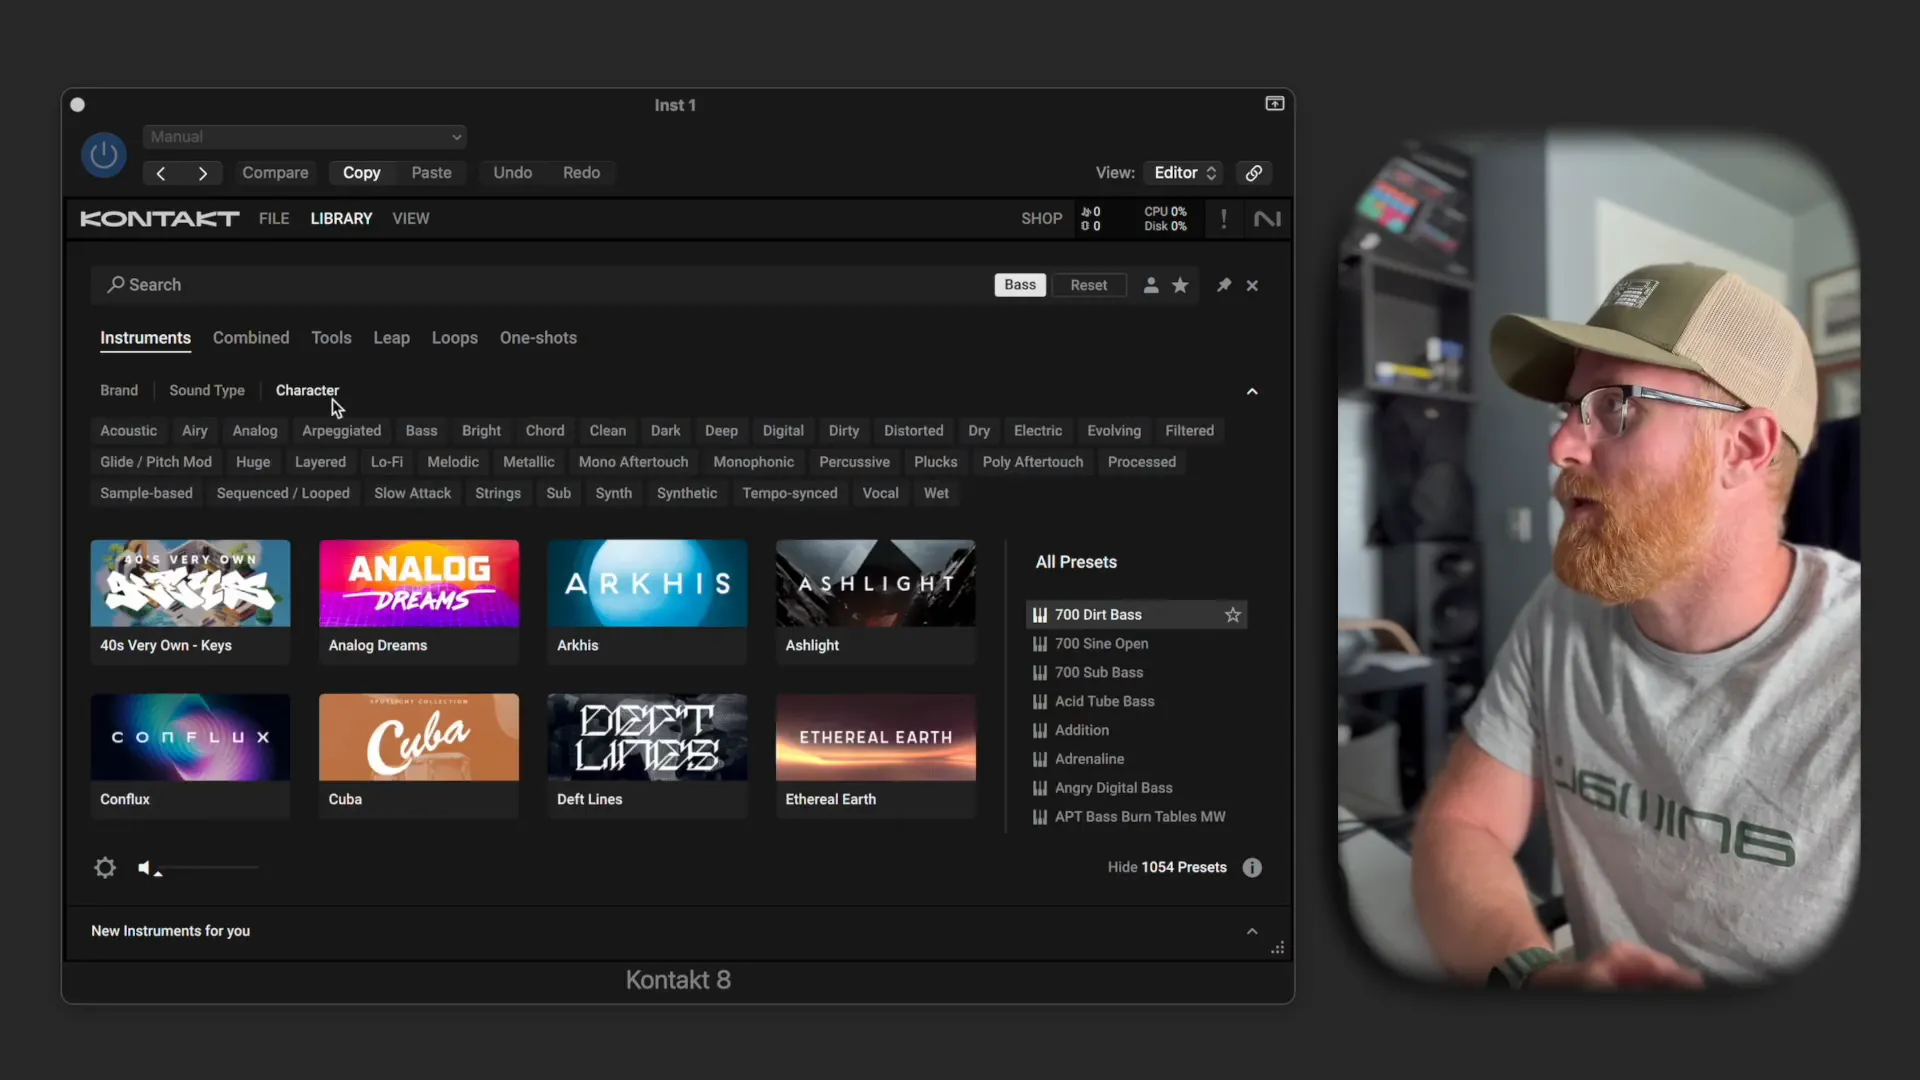Click the Kontakt logo
This screenshot has width=1920, height=1080.
(x=160, y=218)
